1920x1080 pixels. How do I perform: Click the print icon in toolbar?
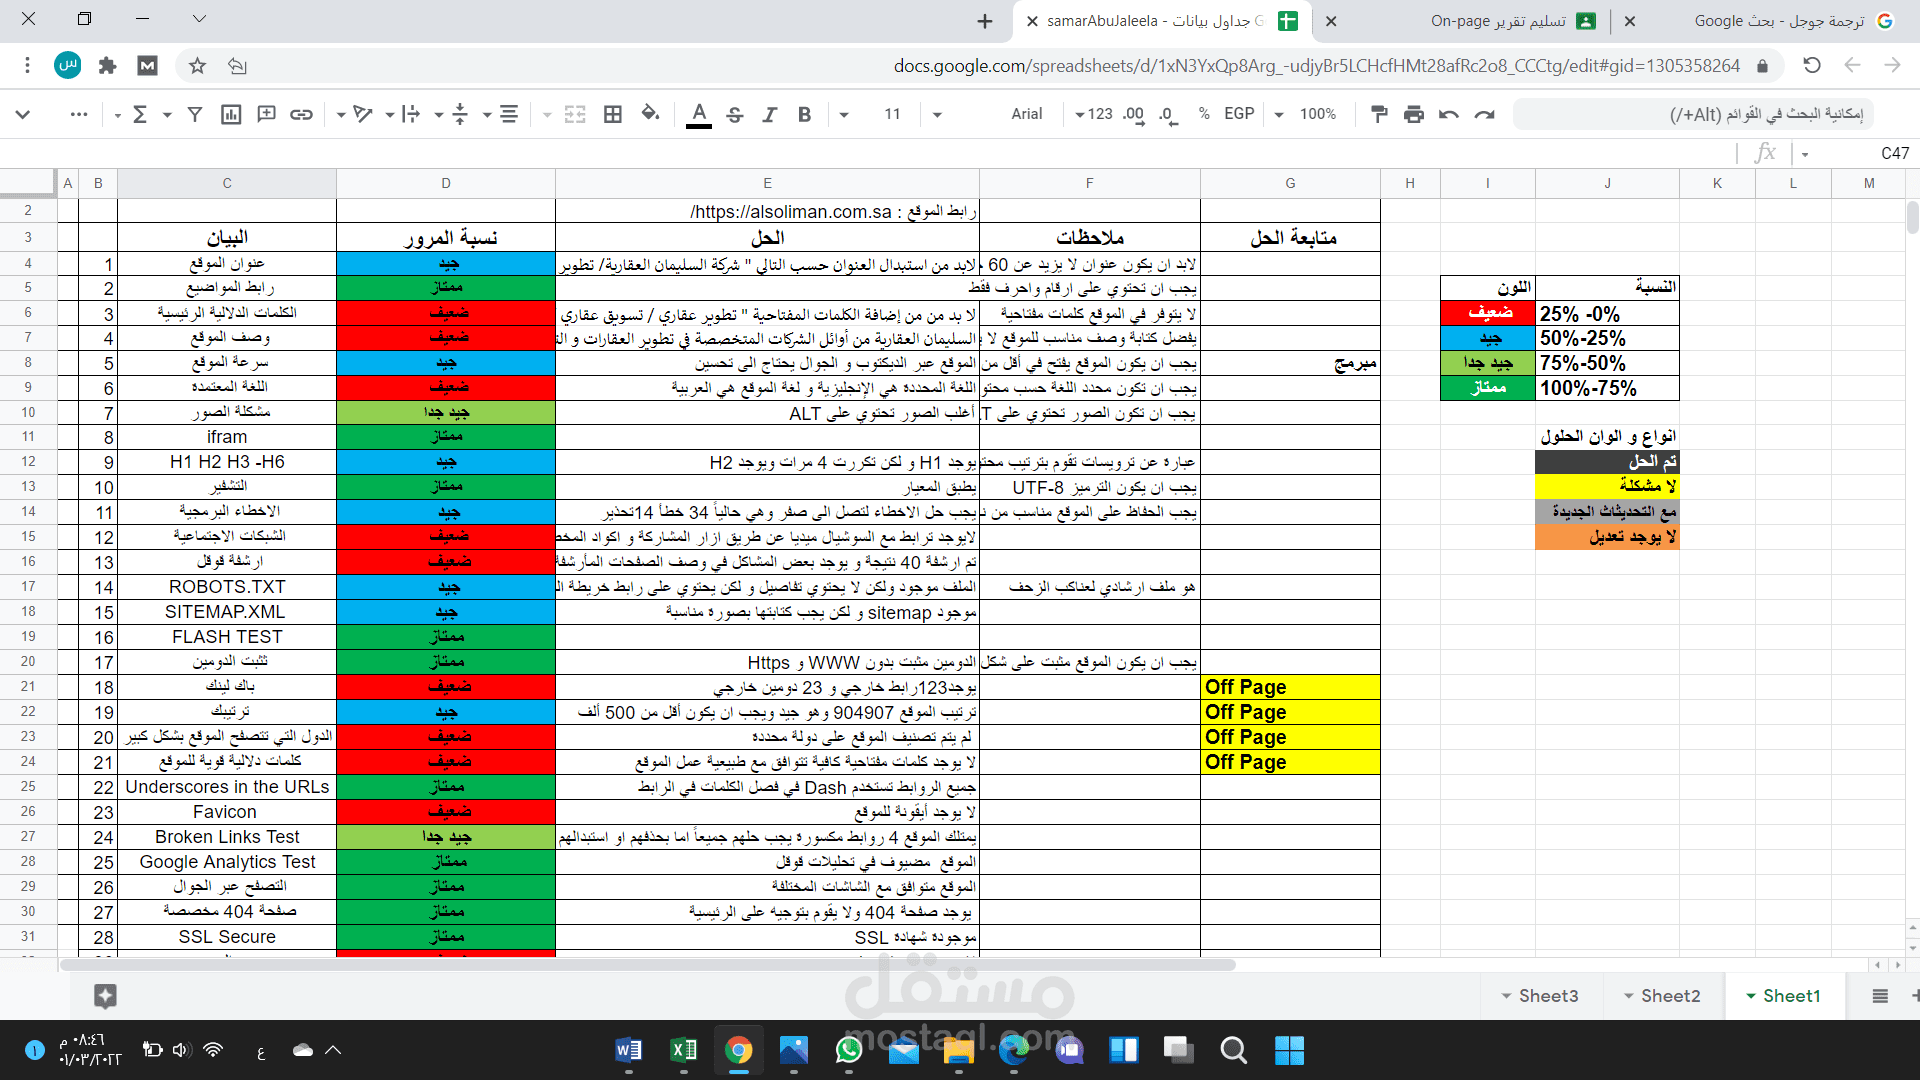pyautogui.click(x=1413, y=114)
